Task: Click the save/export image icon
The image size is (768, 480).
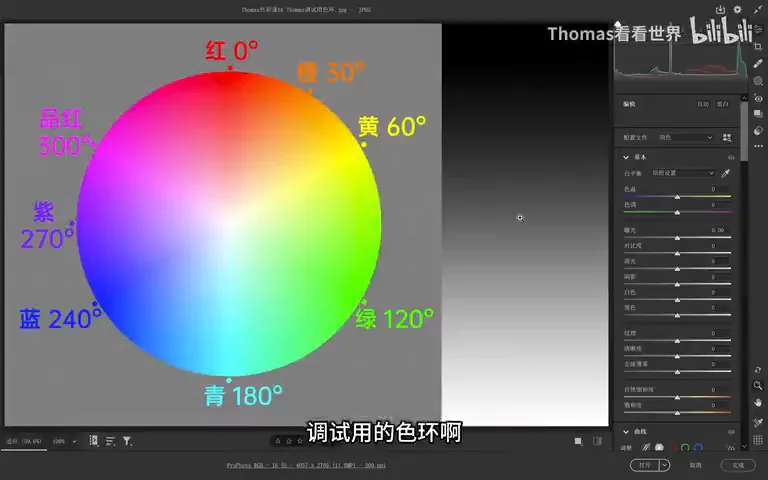Action: point(720,10)
